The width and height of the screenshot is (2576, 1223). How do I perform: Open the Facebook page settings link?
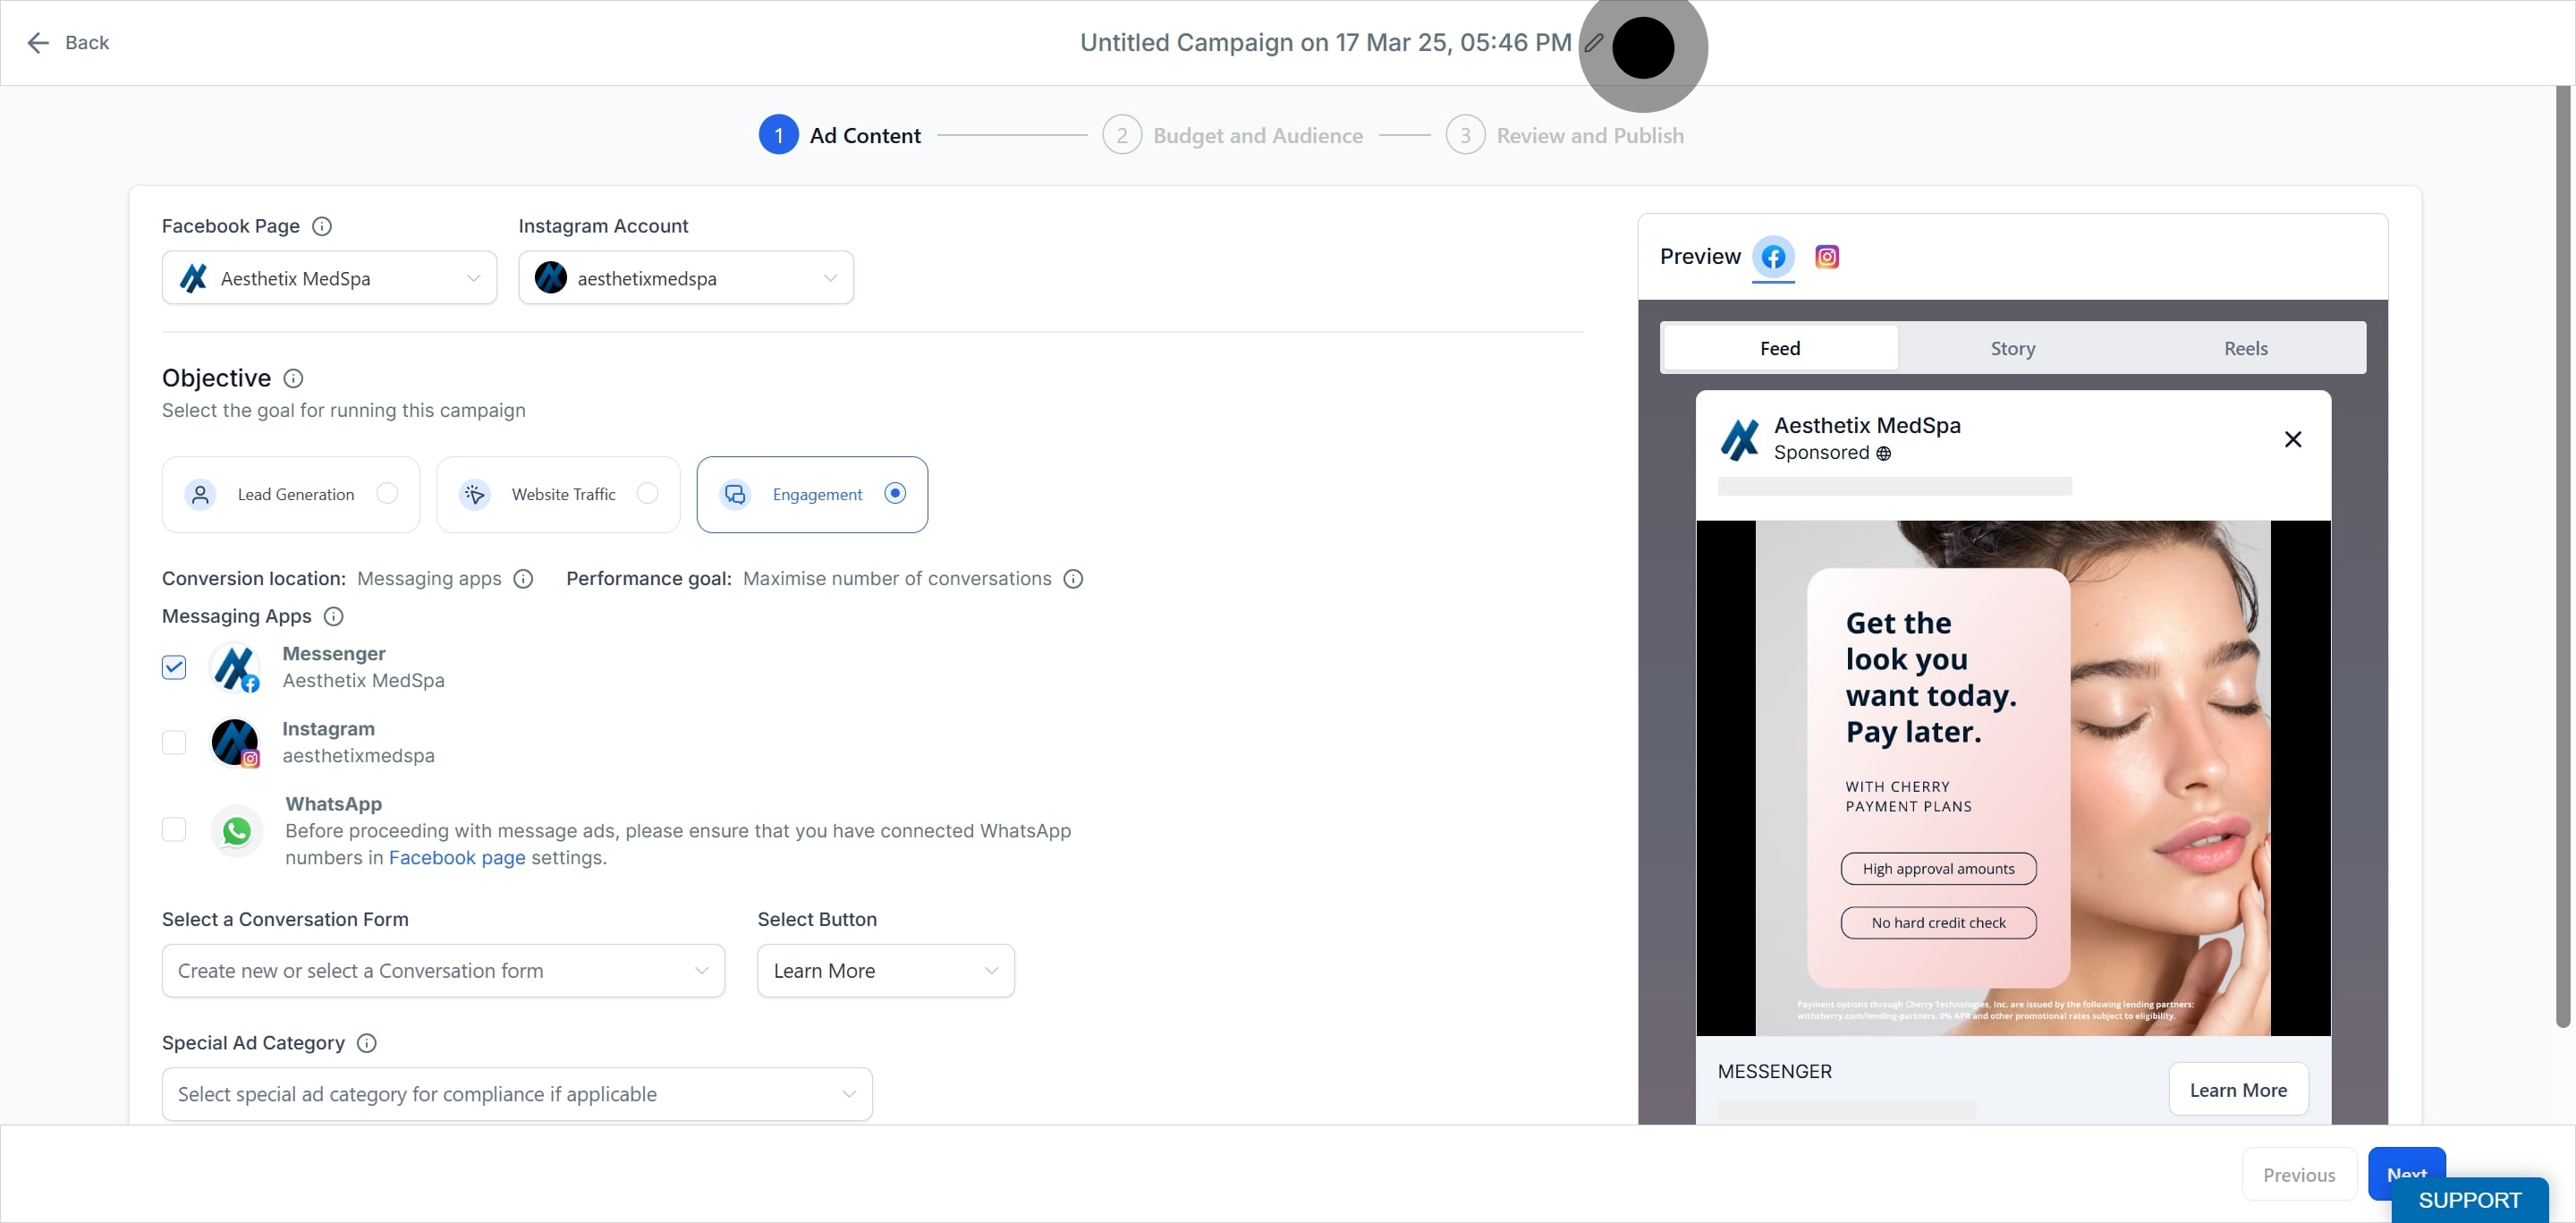tap(456, 857)
